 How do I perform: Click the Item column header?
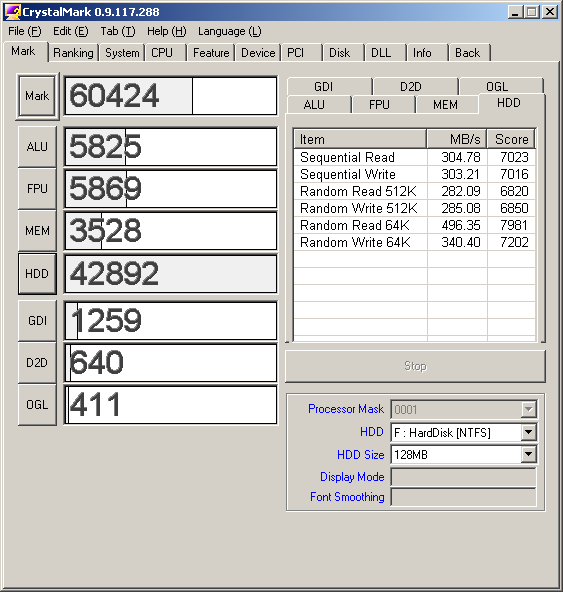click(360, 139)
